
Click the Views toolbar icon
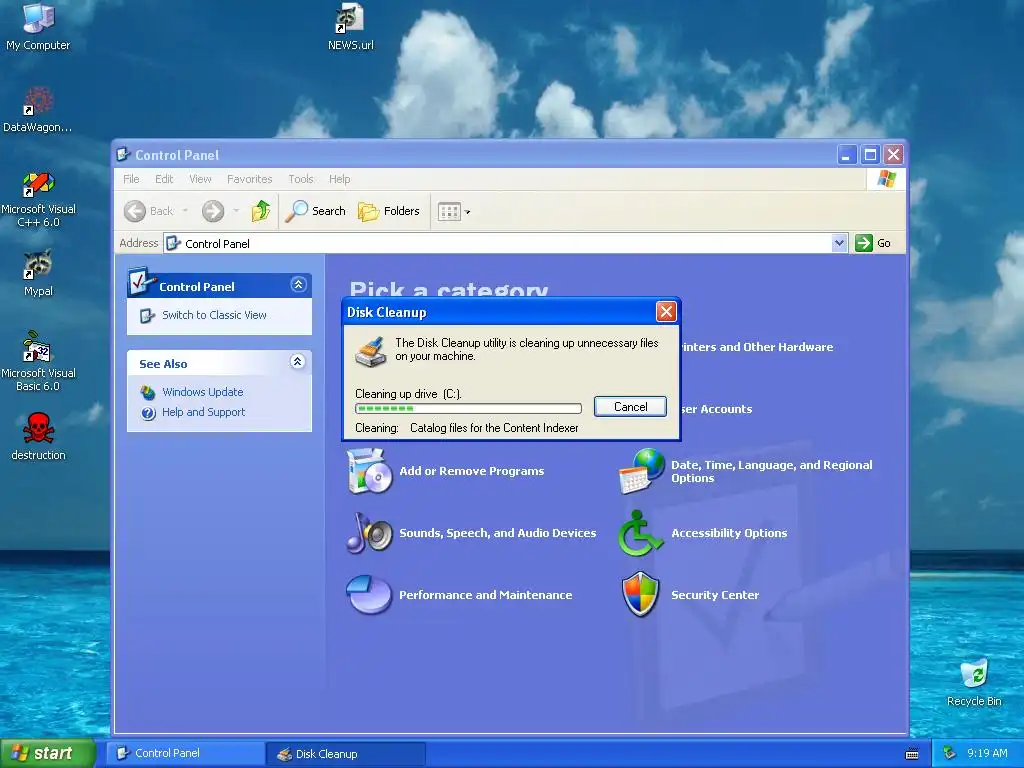449,212
